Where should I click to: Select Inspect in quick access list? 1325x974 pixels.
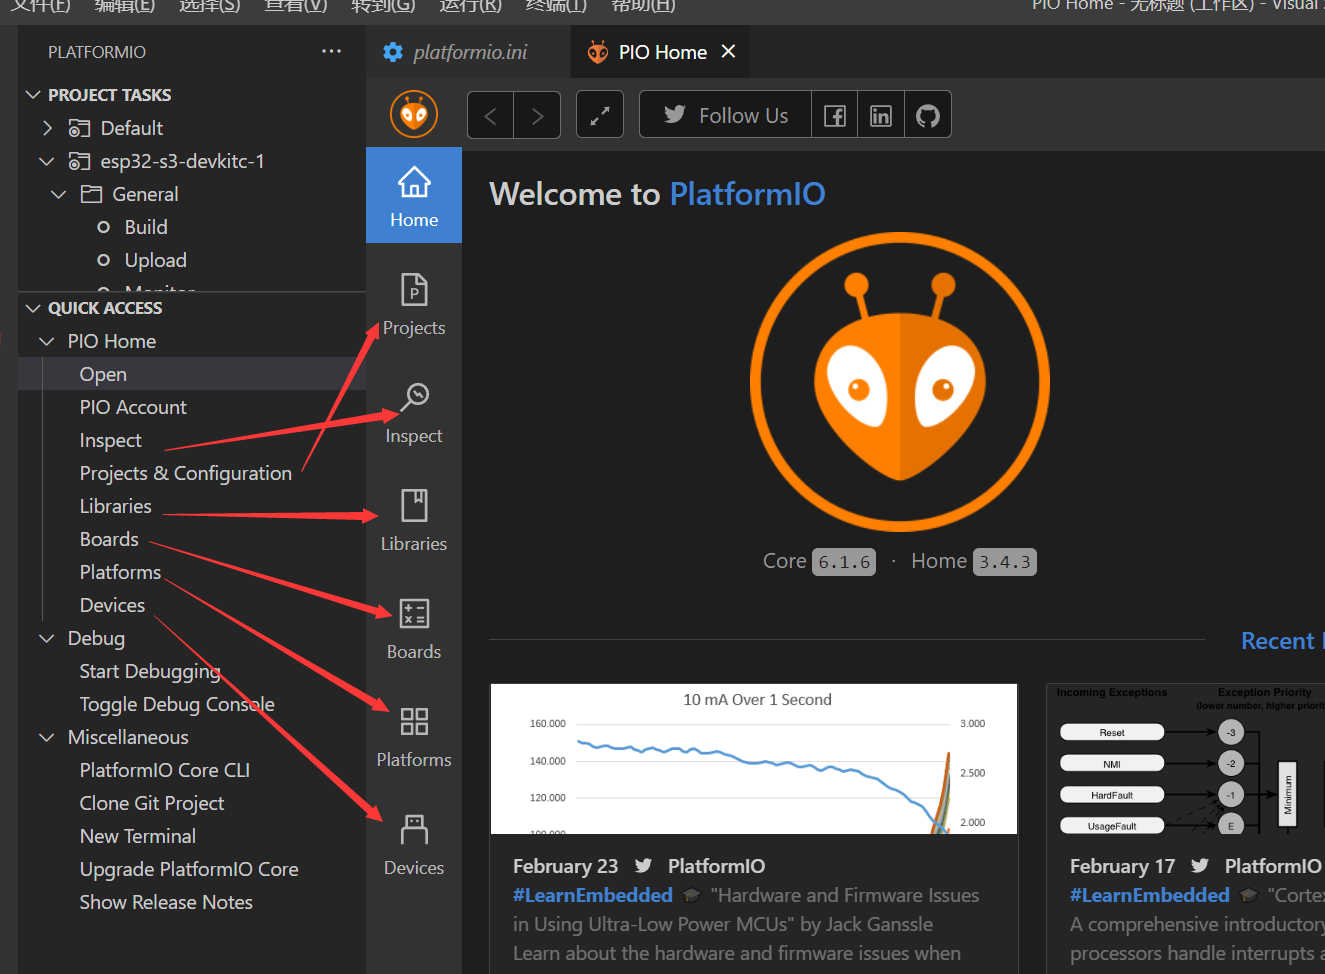(x=110, y=440)
